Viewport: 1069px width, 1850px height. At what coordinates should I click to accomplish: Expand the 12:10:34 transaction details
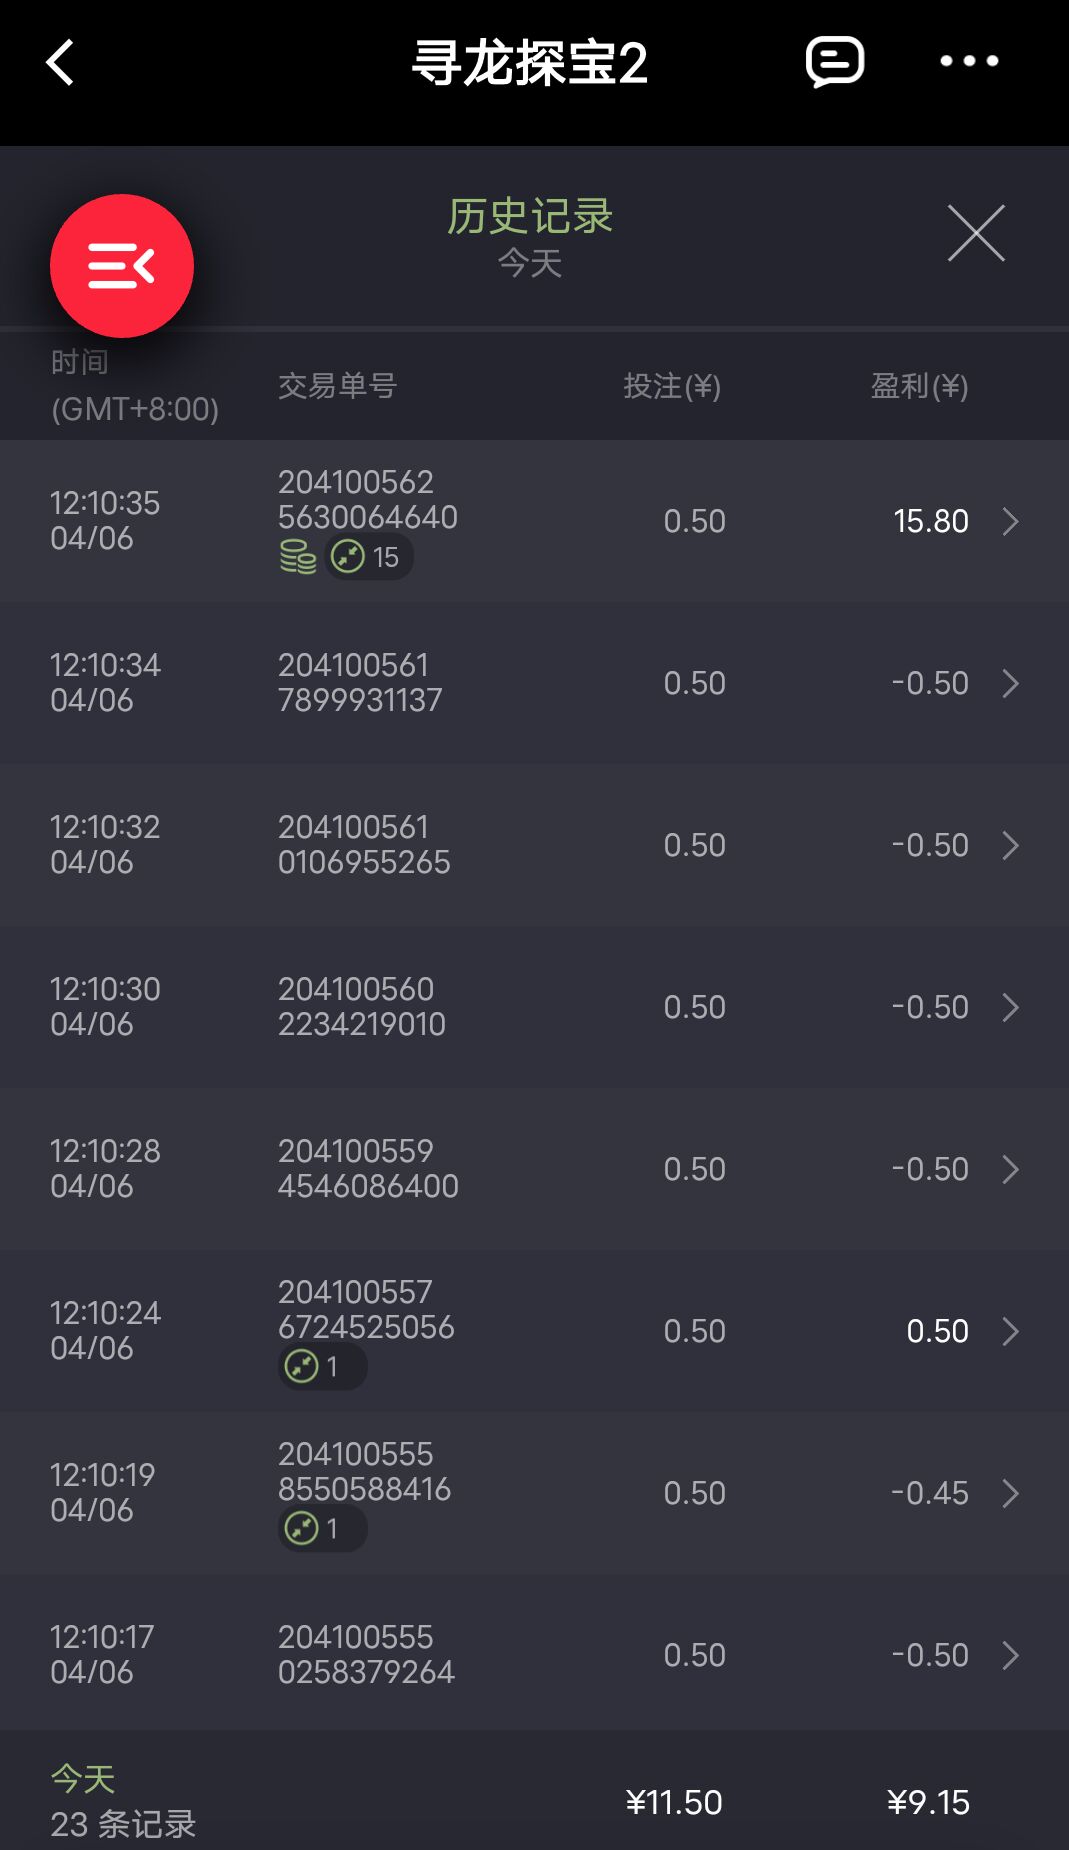click(x=1011, y=683)
